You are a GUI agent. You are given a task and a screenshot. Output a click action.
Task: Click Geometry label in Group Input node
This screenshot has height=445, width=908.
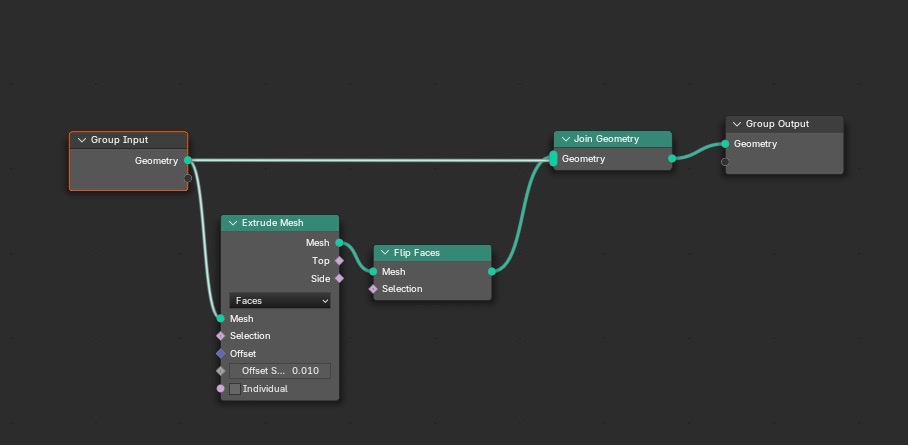pos(156,161)
